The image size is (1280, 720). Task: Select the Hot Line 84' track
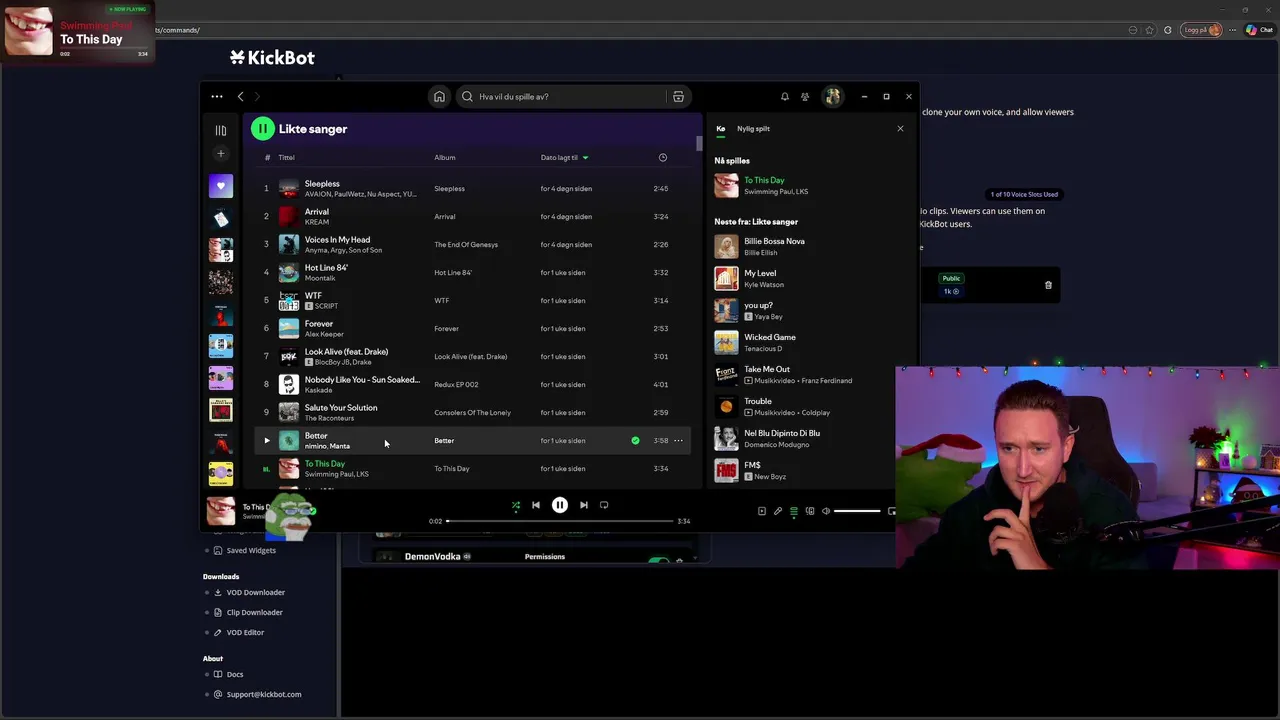click(x=473, y=272)
